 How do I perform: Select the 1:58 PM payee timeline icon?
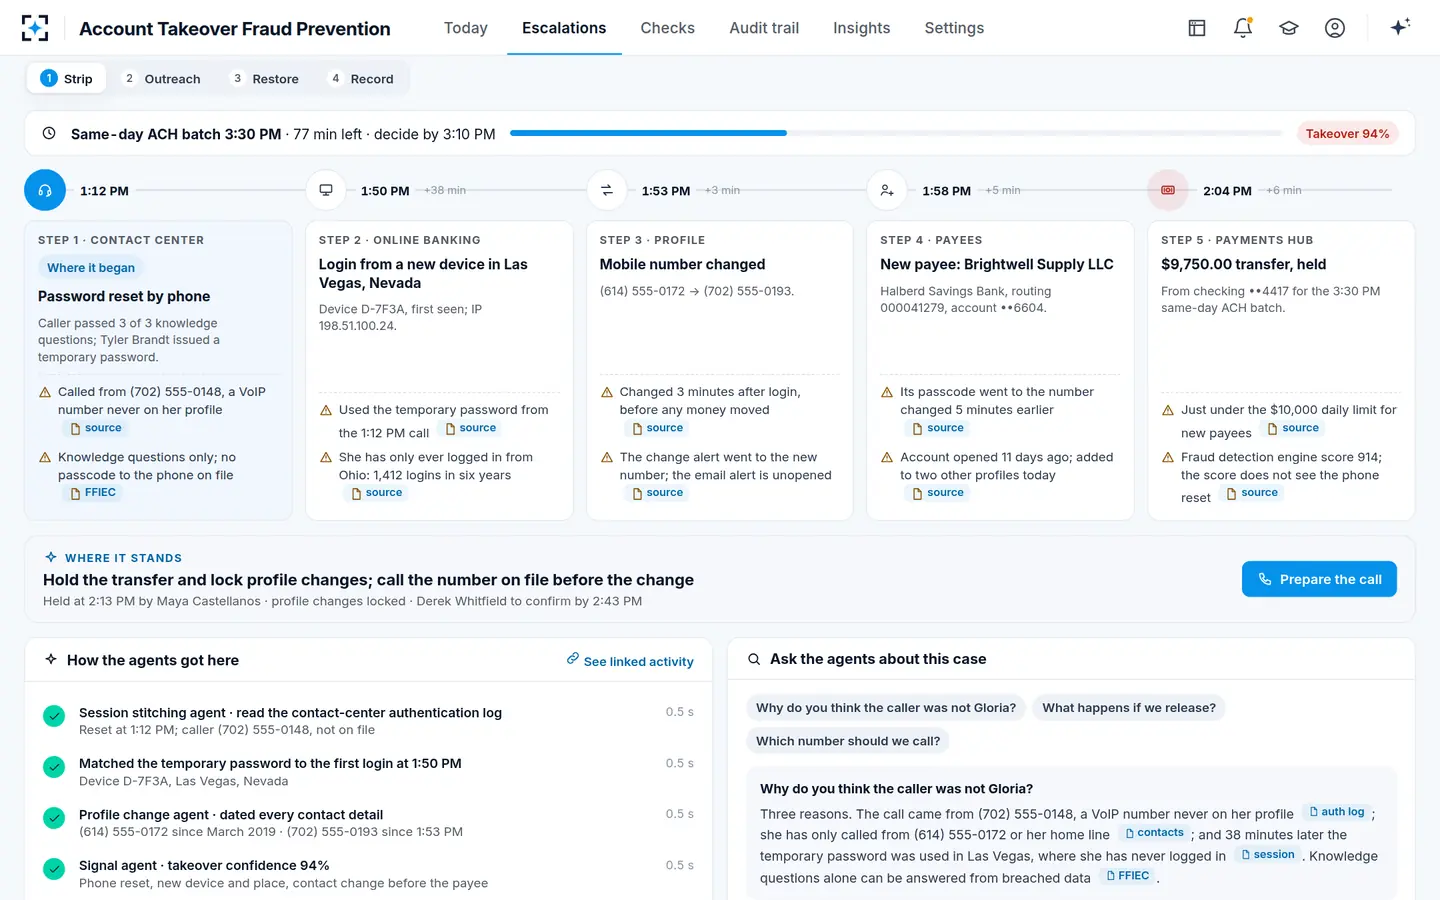[x=887, y=190]
